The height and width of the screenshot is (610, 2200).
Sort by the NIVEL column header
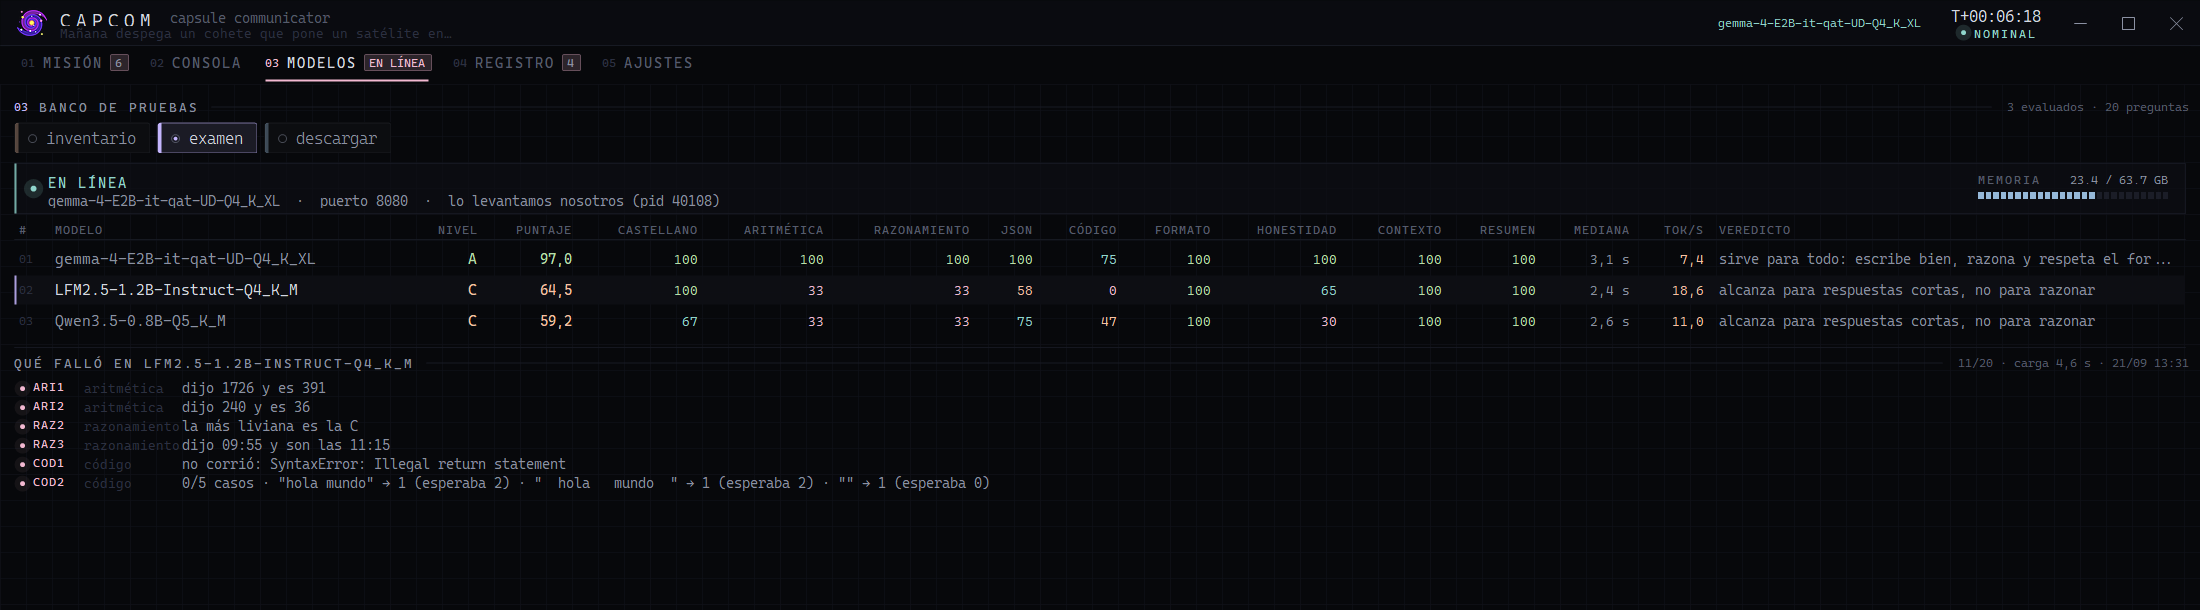point(457,230)
